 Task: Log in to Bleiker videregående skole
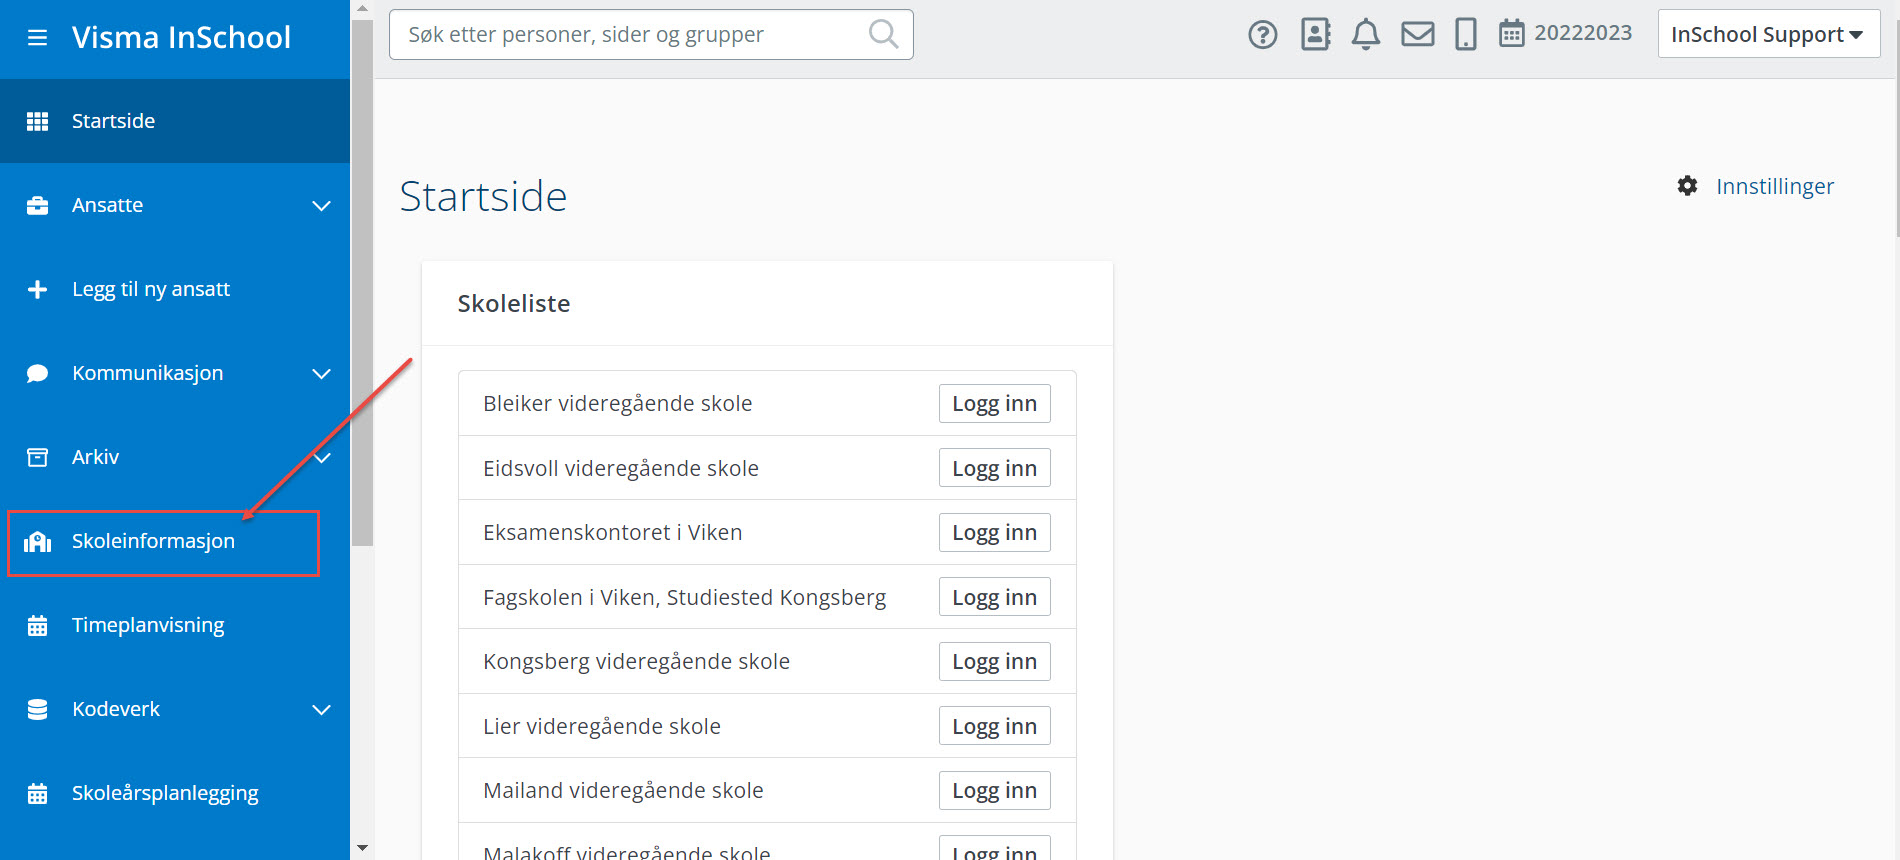tap(994, 404)
